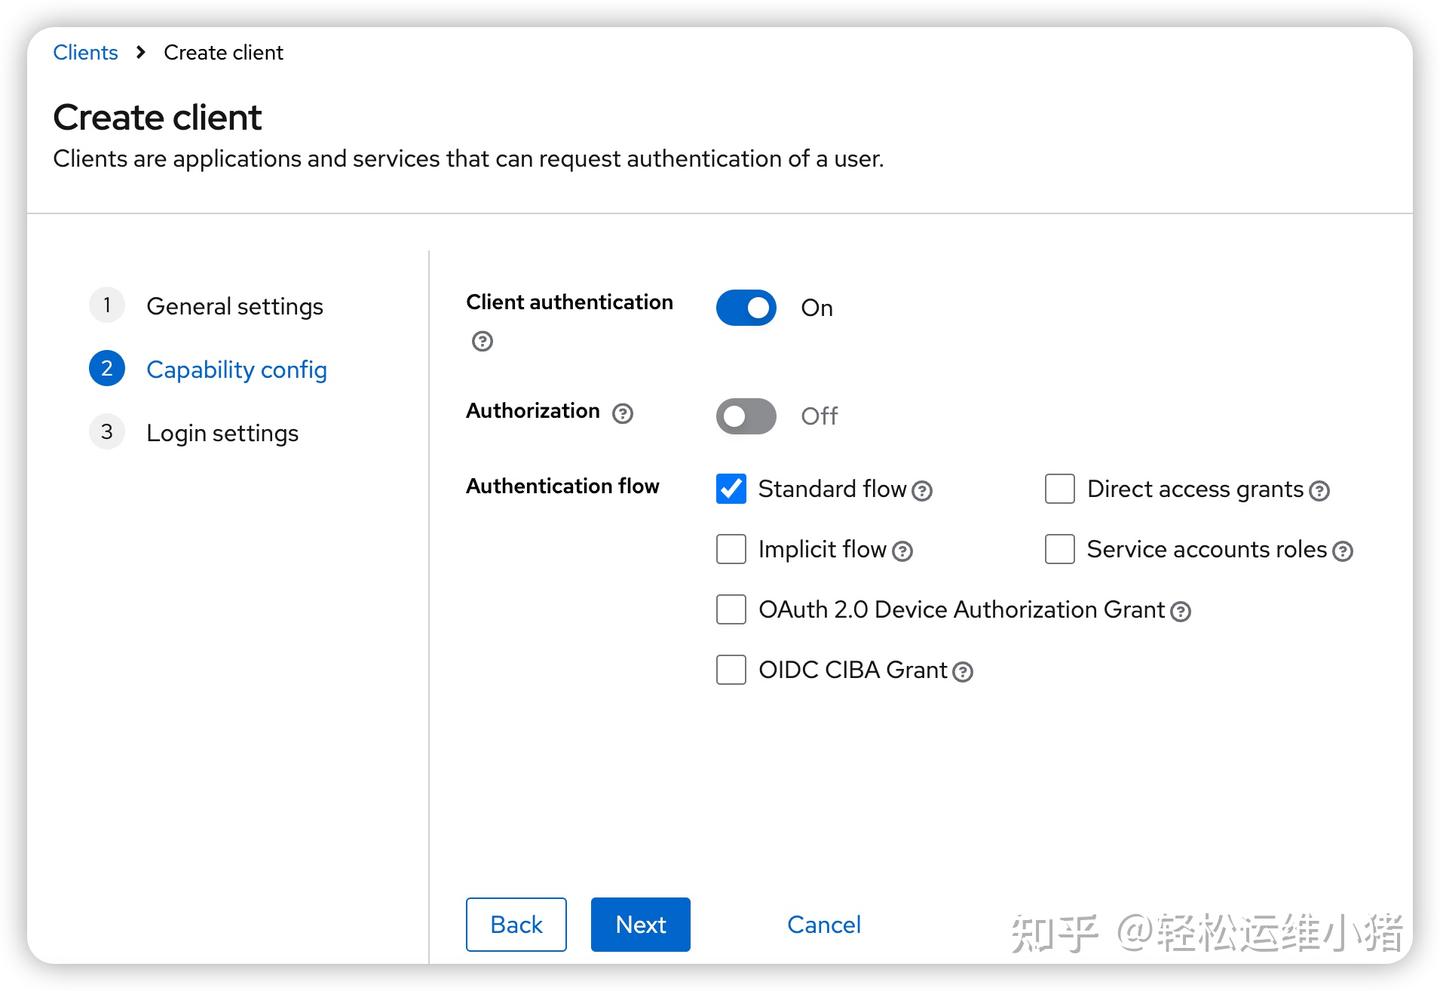Screen dimensions: 1440x991
Task: Enable the OIDC CIBA Grant option
Action: click(x=731, y=669)
